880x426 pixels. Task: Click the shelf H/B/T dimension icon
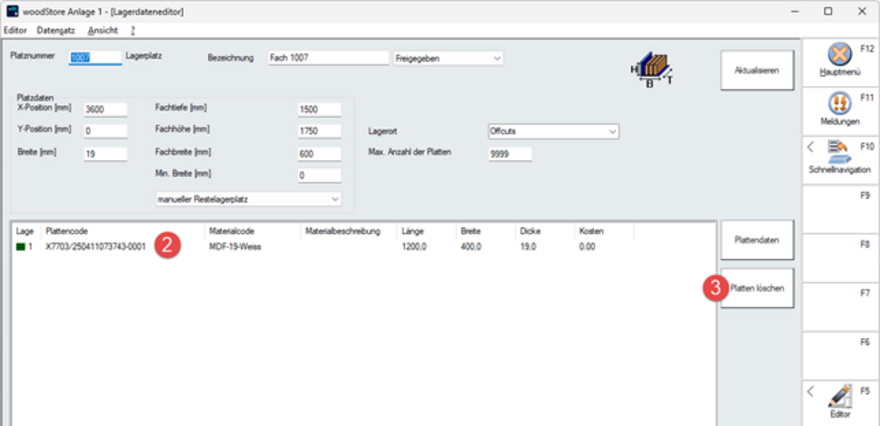[x=651, y=70]
